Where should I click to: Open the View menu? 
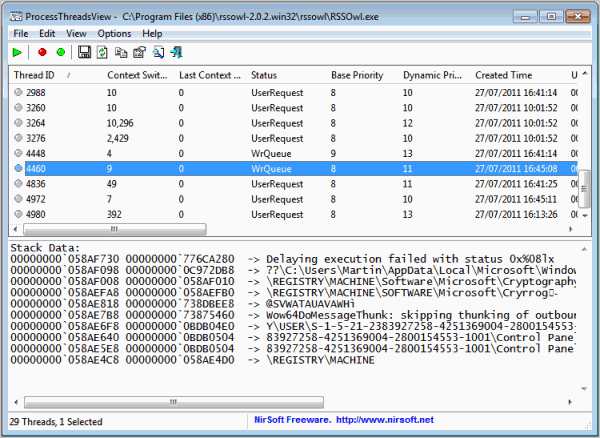[x=76, y=34]
